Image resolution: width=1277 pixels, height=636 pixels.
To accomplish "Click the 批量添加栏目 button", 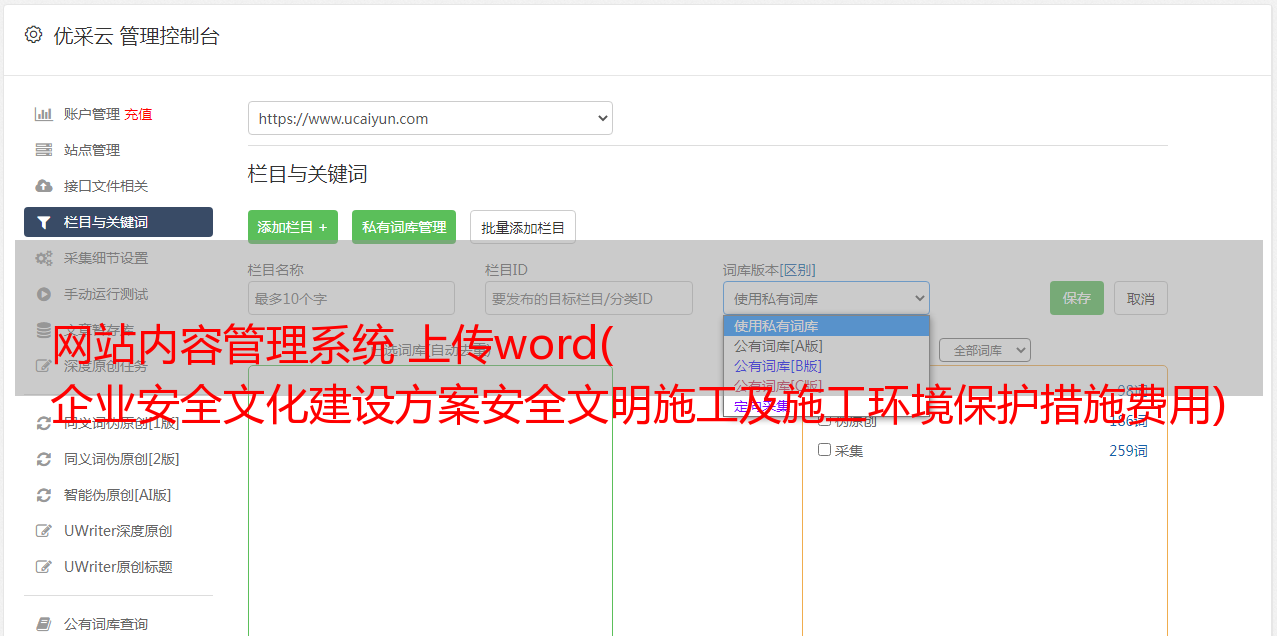I will [x=523, y=227].
